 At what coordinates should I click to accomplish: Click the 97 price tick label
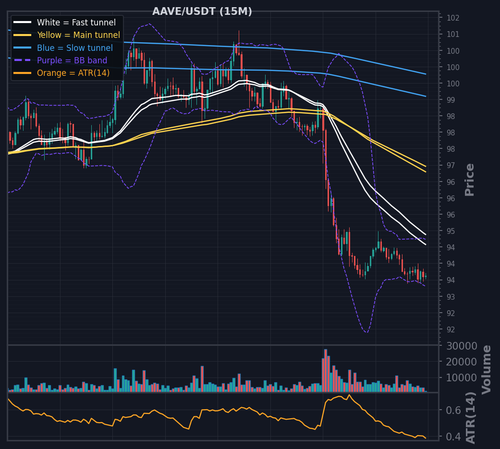point(451,165)
